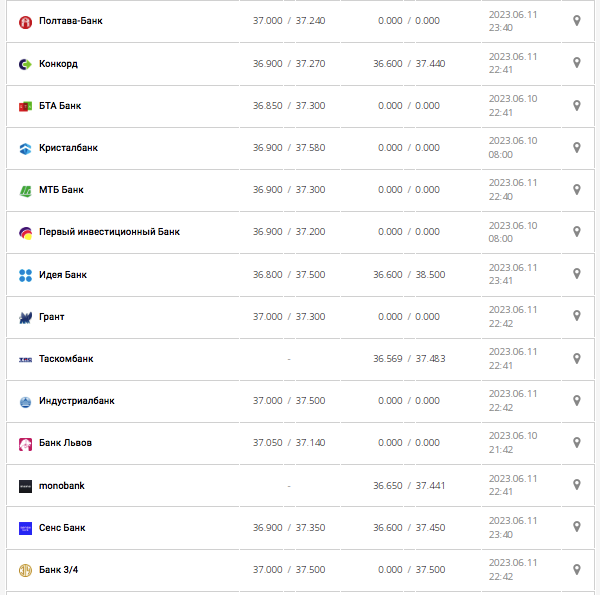Click location pin in Индустриалбанк row
The image size is (600, 595).
pos(577,400)
